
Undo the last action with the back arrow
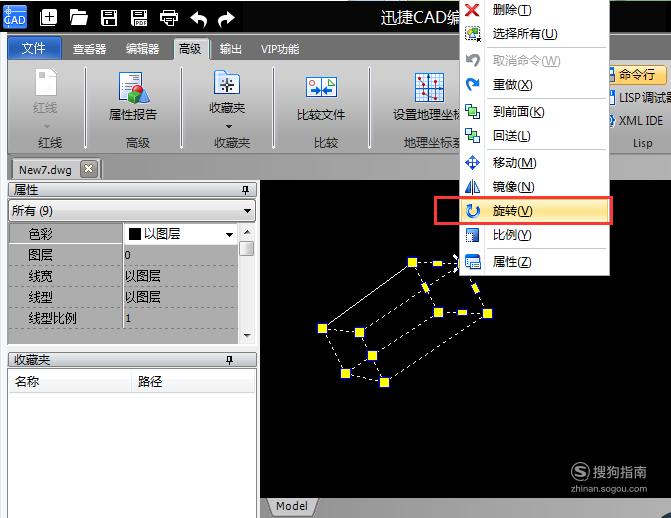198,18
